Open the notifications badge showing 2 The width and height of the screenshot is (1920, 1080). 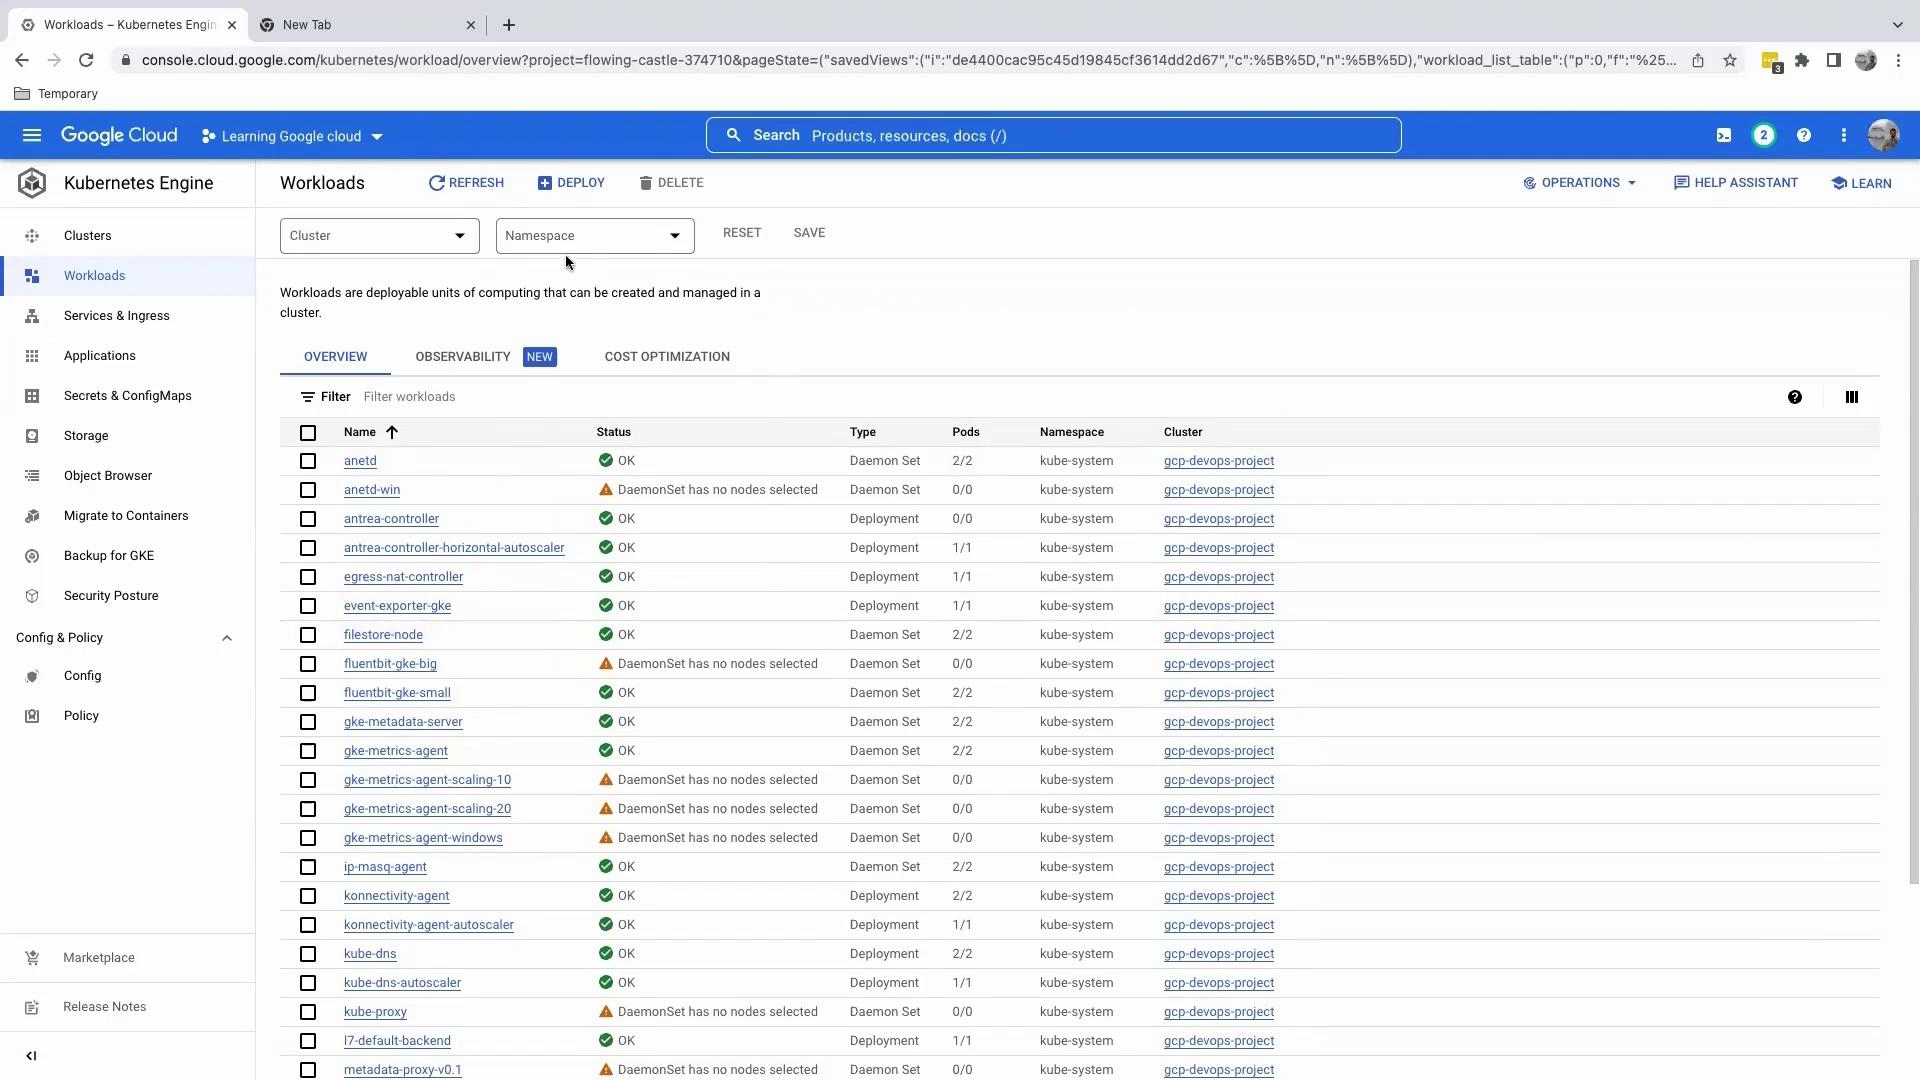pos(1763,135)
